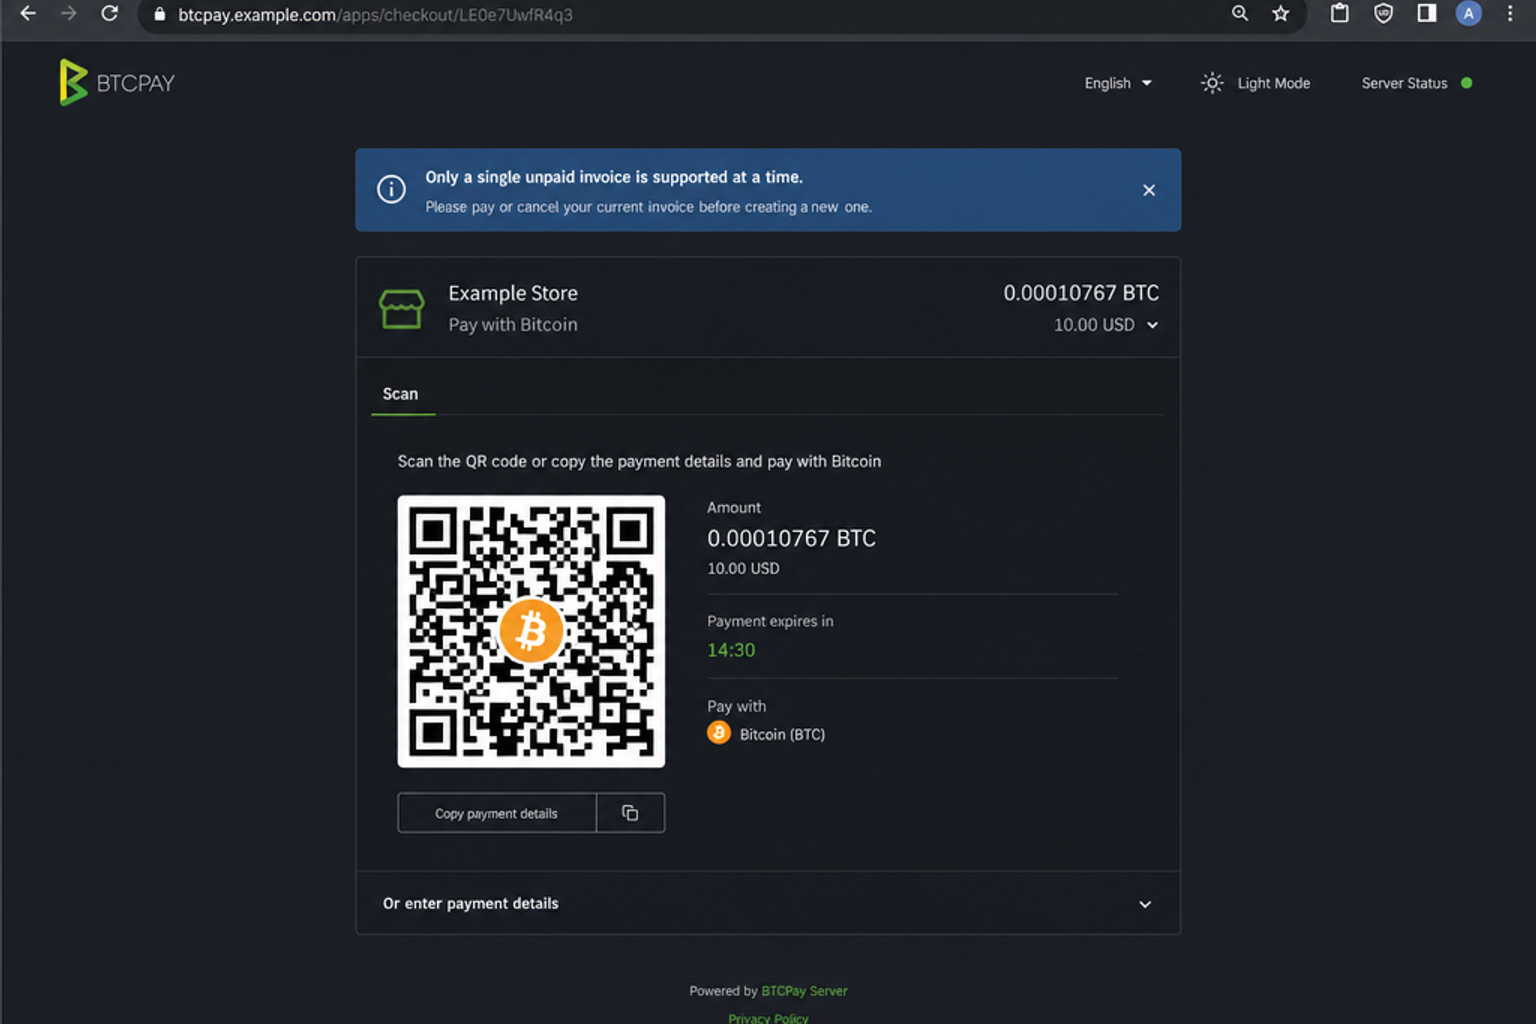Click the browser forward arrow
The width and height of the screenshot is (1536, 1024).
69,14
